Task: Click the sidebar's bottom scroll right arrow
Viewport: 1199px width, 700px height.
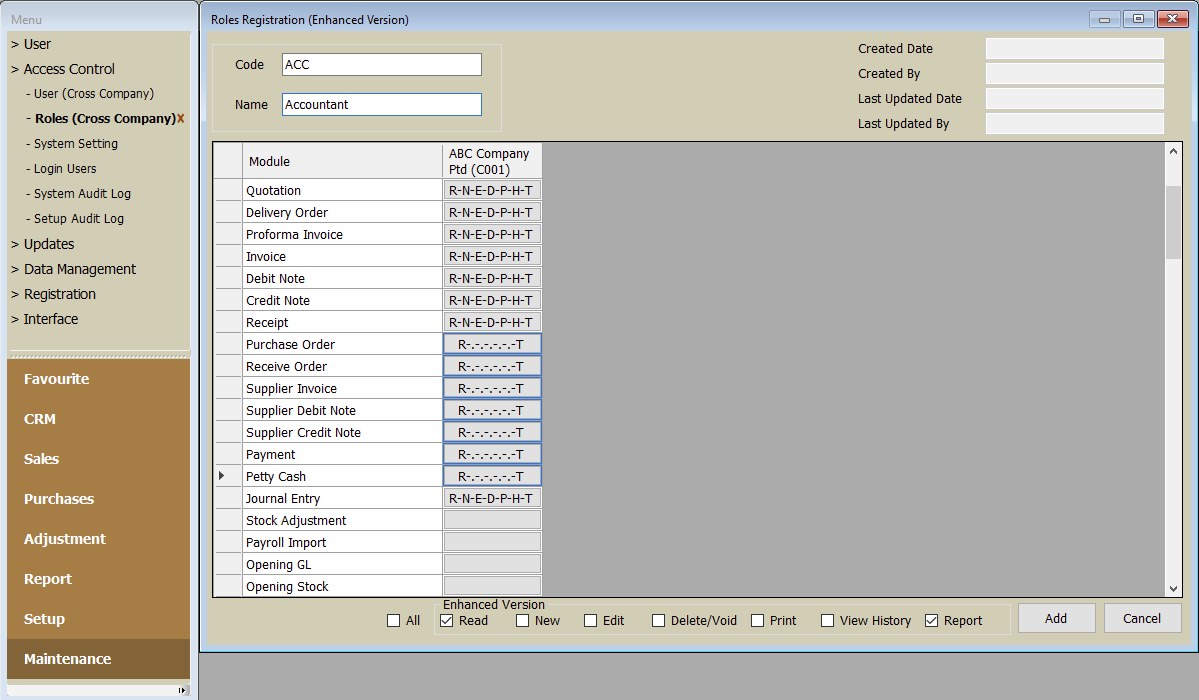Action: coord(182,690)
